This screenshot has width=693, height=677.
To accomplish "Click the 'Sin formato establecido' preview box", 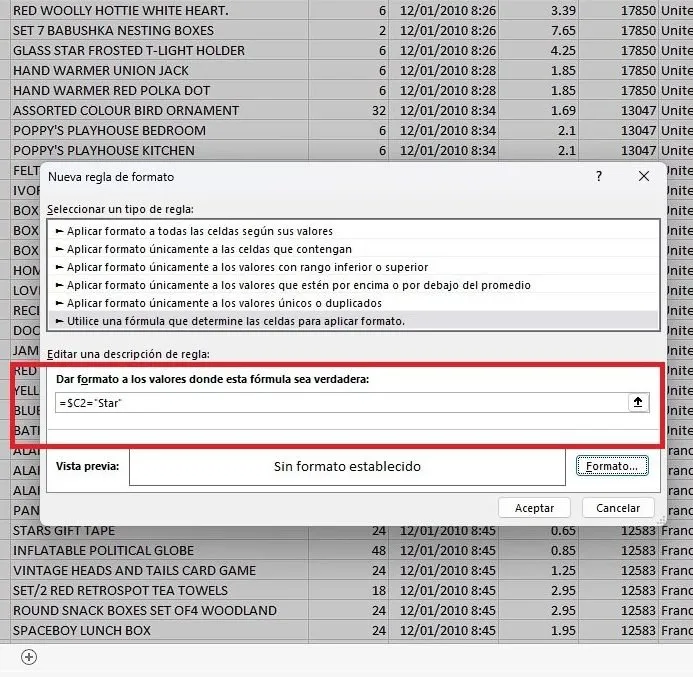I will point(347,467).
